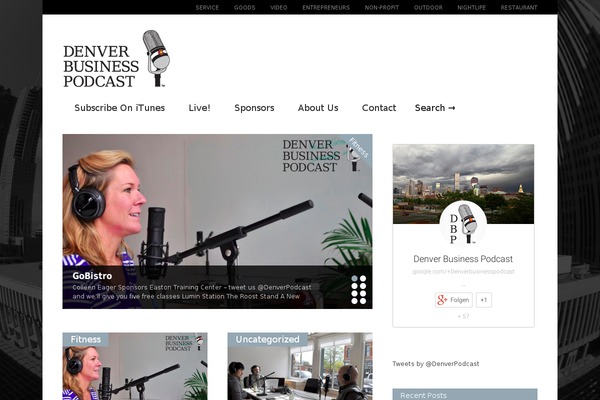Click the Google+ Folgen follow button
The height and width of the screenshot is (400, 600).
(453, 300)
